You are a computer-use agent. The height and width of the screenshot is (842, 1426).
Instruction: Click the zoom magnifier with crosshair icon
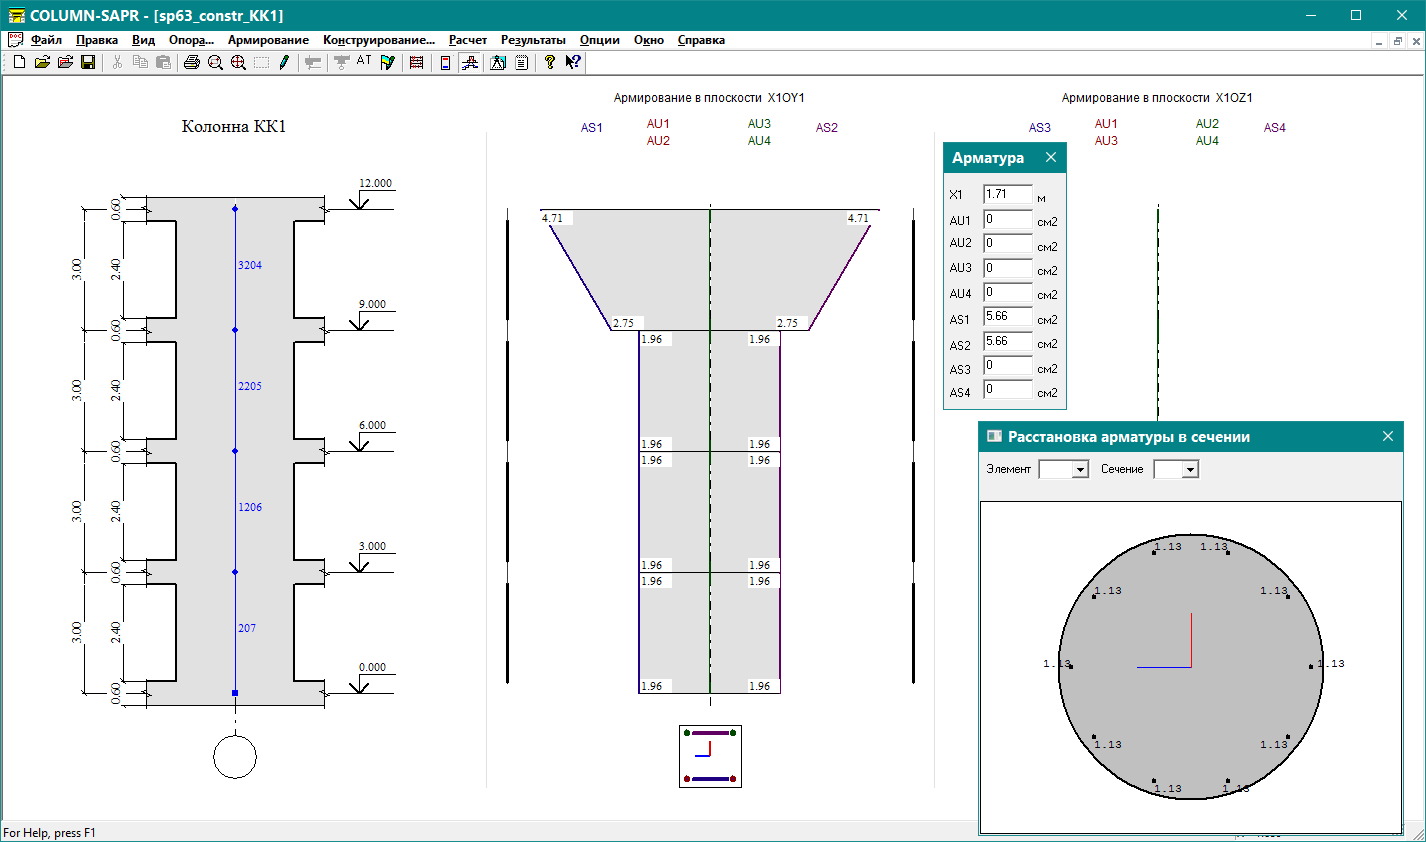(238, 62)
